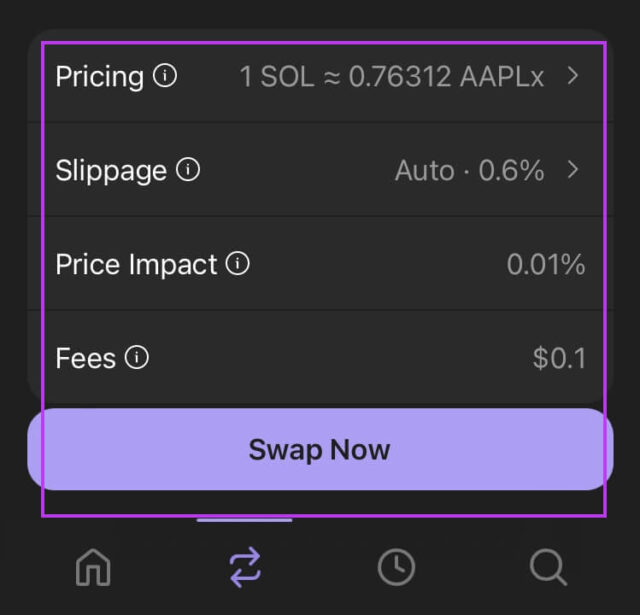This screenshot has height=615, width=640.
Task: Open the Auto · 0.6% slippage setting
Action: tap(469, 171)
